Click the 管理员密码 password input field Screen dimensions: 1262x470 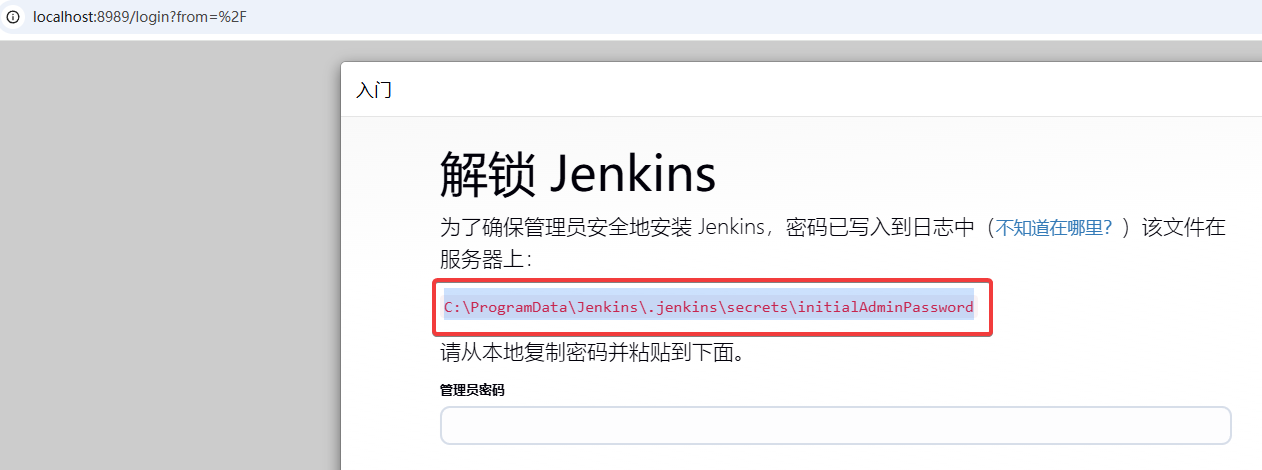coord(835,425)
